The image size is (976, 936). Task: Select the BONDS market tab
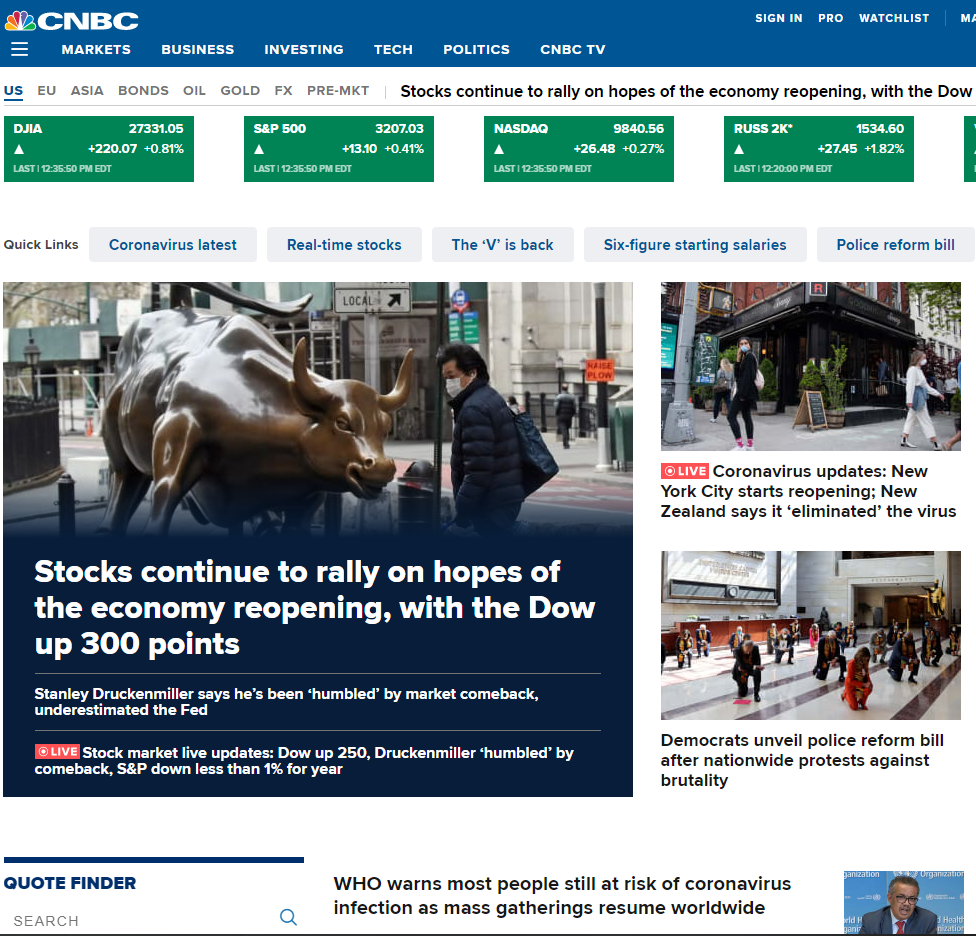tap(143, 91)
